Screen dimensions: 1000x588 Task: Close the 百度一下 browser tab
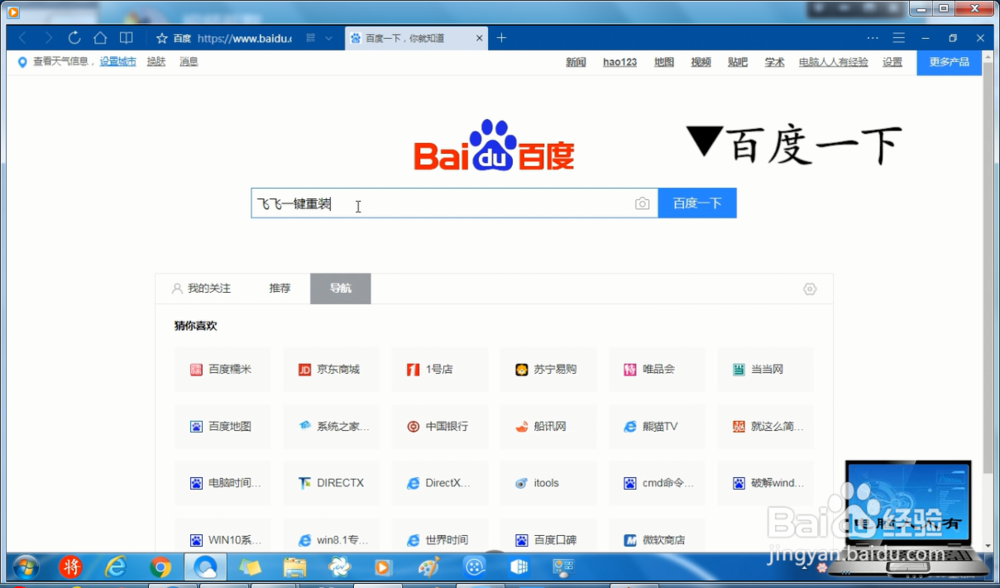(x=480, y=38)
